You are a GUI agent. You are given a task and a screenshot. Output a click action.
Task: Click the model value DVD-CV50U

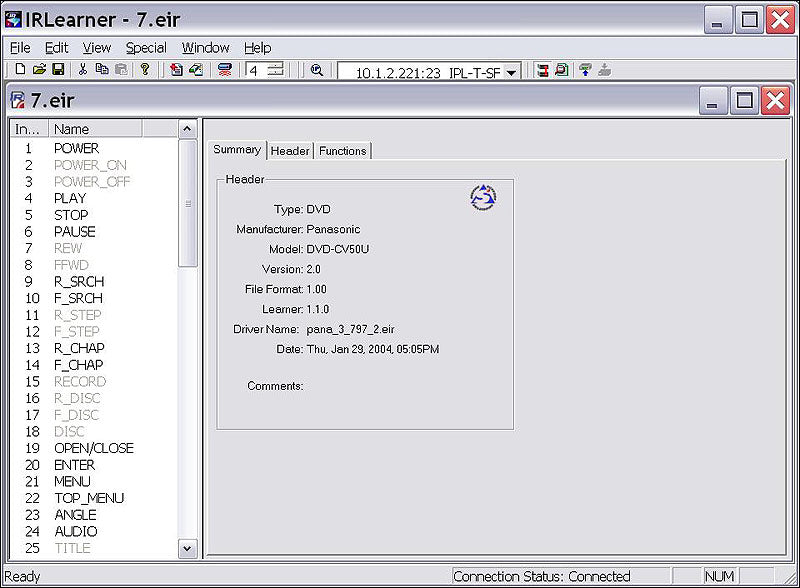pos(338,250)
